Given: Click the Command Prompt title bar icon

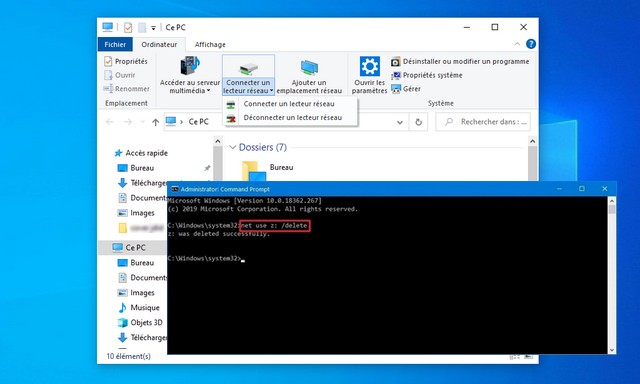Looking at the screenshot, I should (x=175, y=189).
